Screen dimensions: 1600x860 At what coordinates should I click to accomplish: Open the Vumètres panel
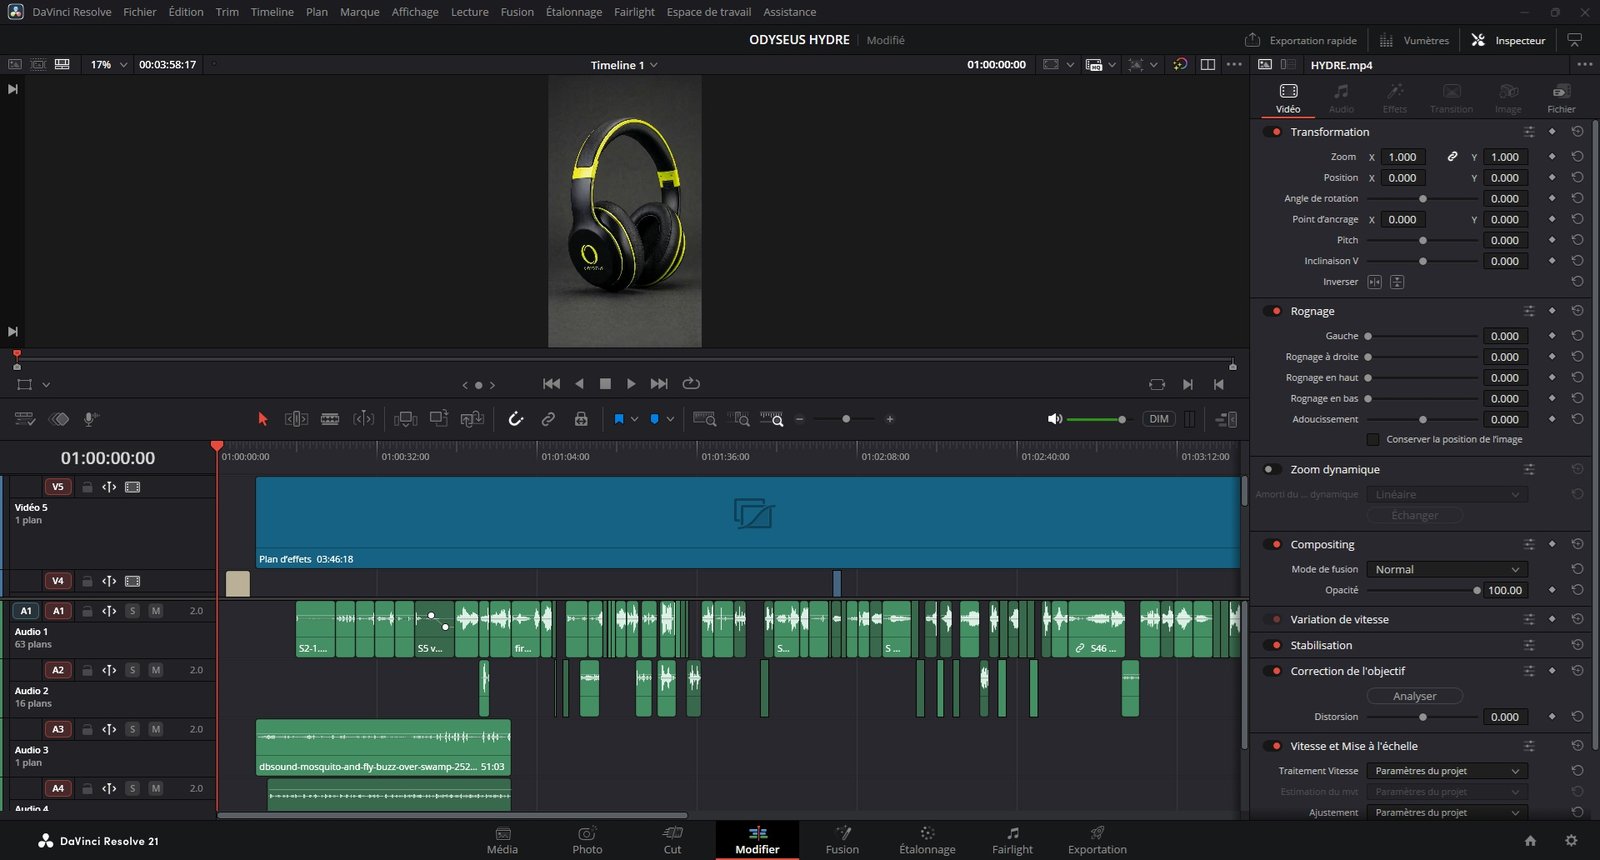(x=1414, y=40)
